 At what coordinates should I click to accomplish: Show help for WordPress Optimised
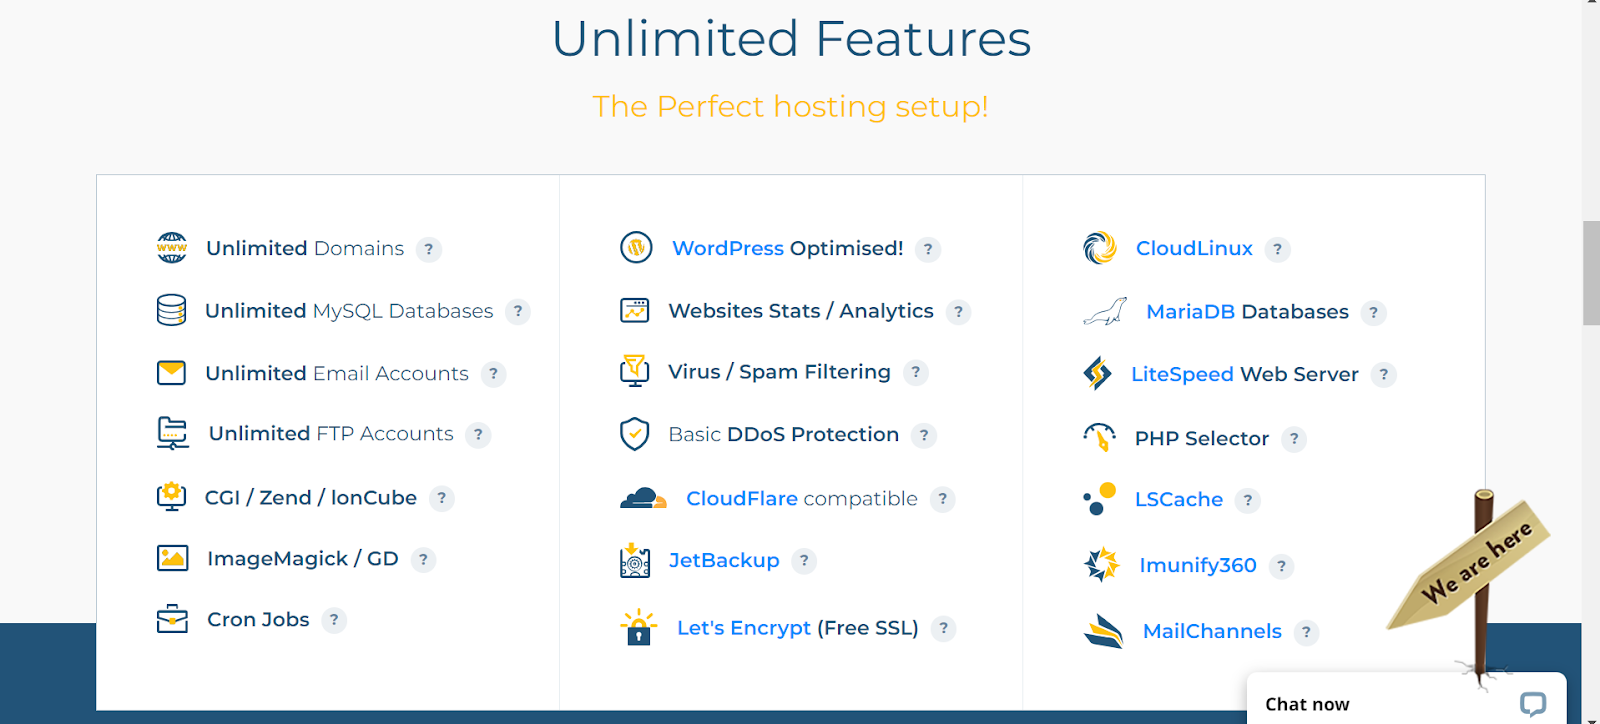[928, 249]
